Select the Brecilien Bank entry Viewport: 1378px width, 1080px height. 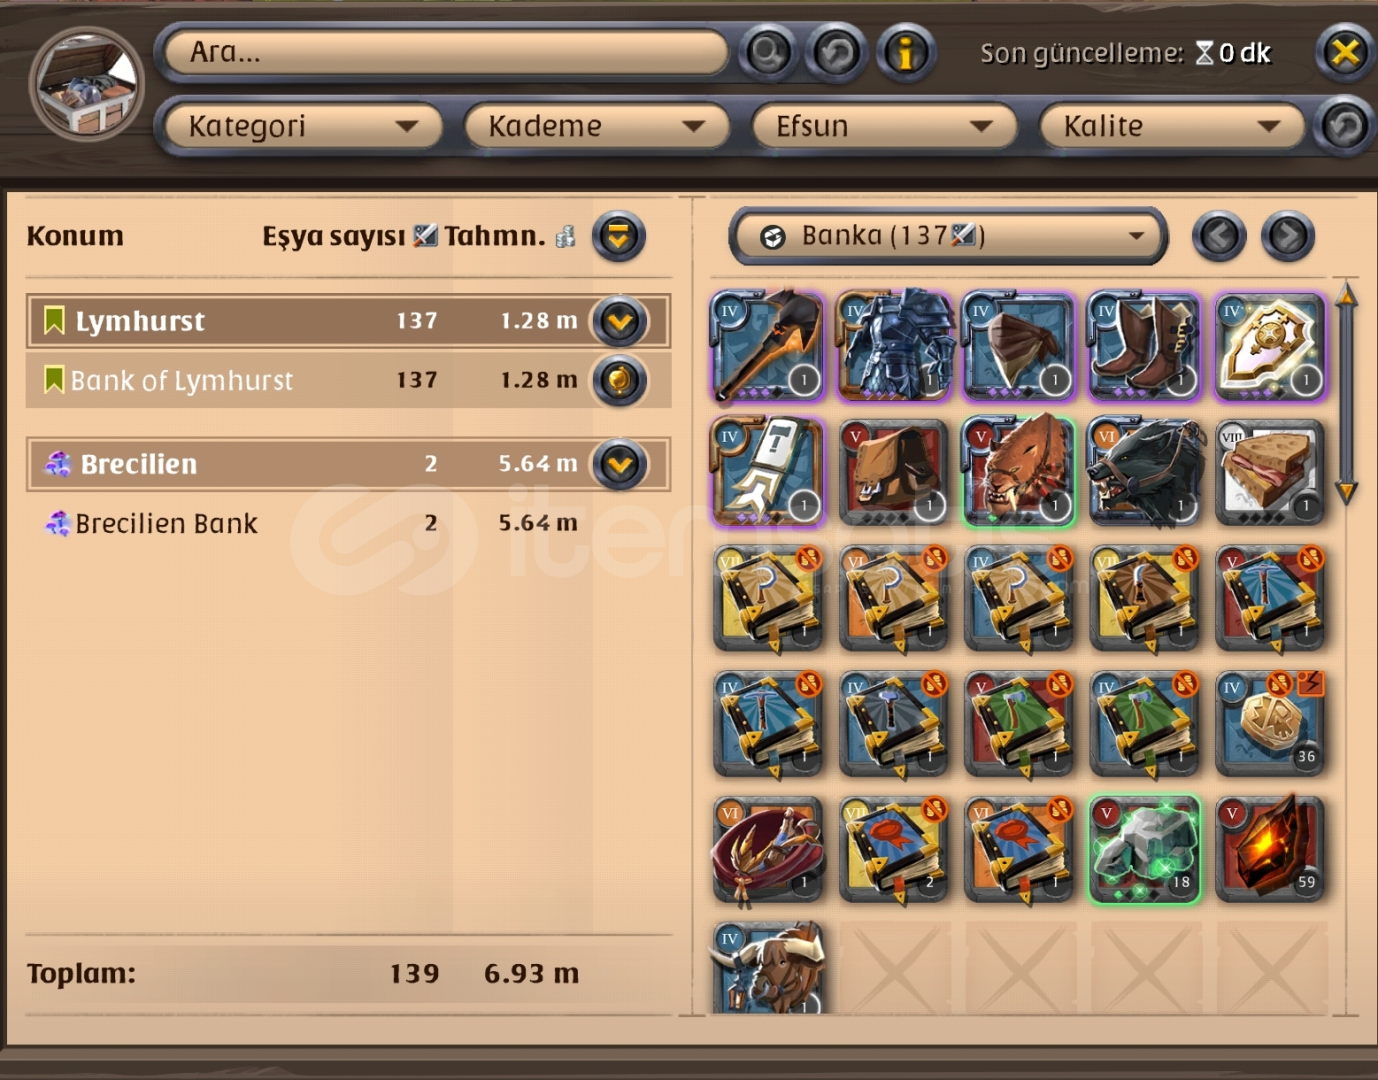(x=347, y=523)
